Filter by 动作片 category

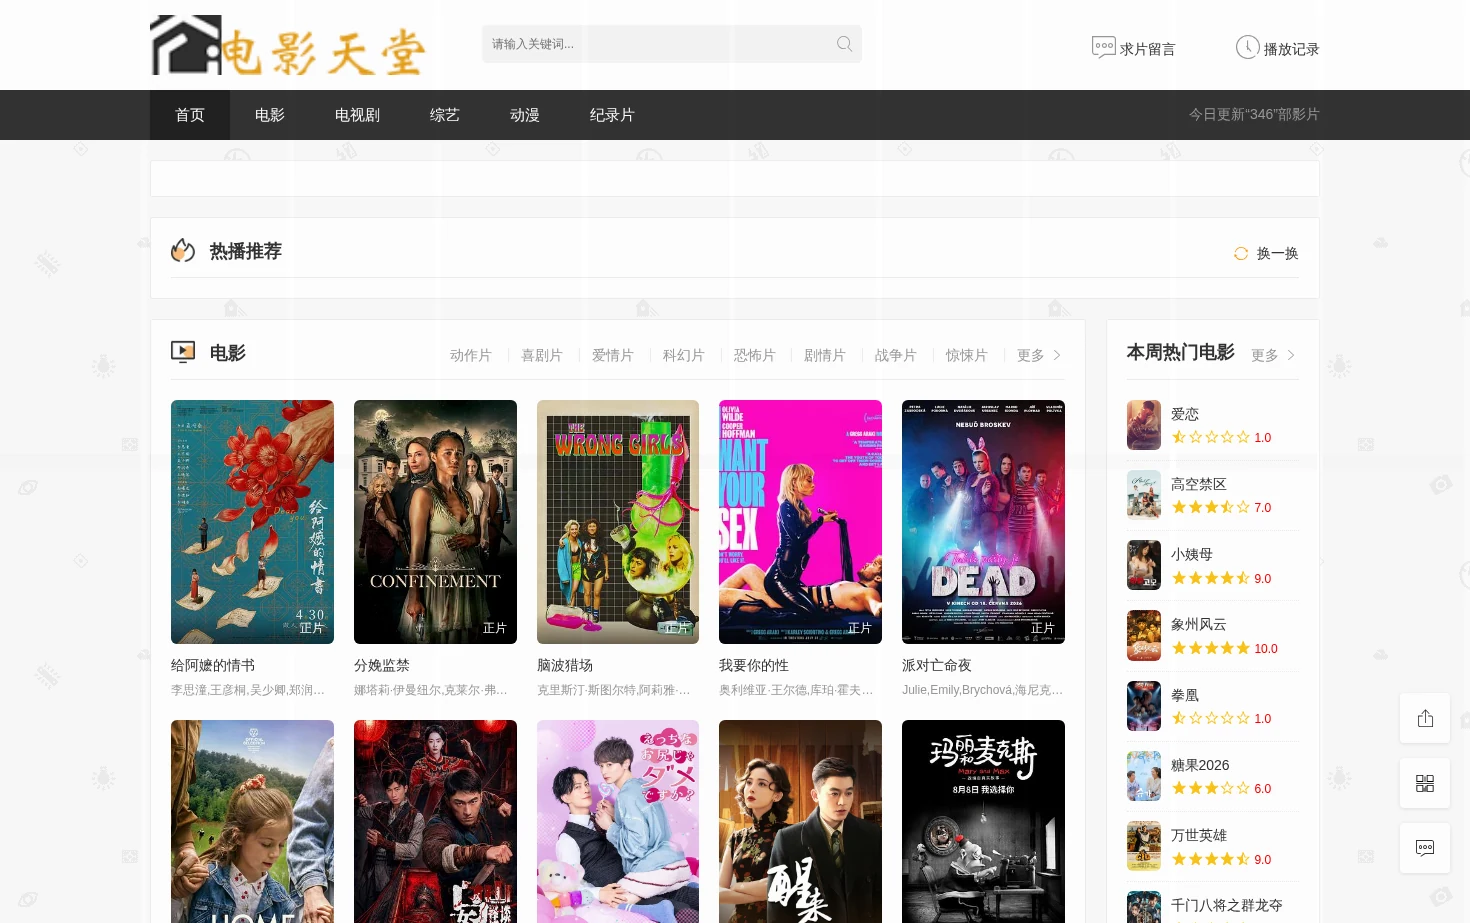click(470, 355)
